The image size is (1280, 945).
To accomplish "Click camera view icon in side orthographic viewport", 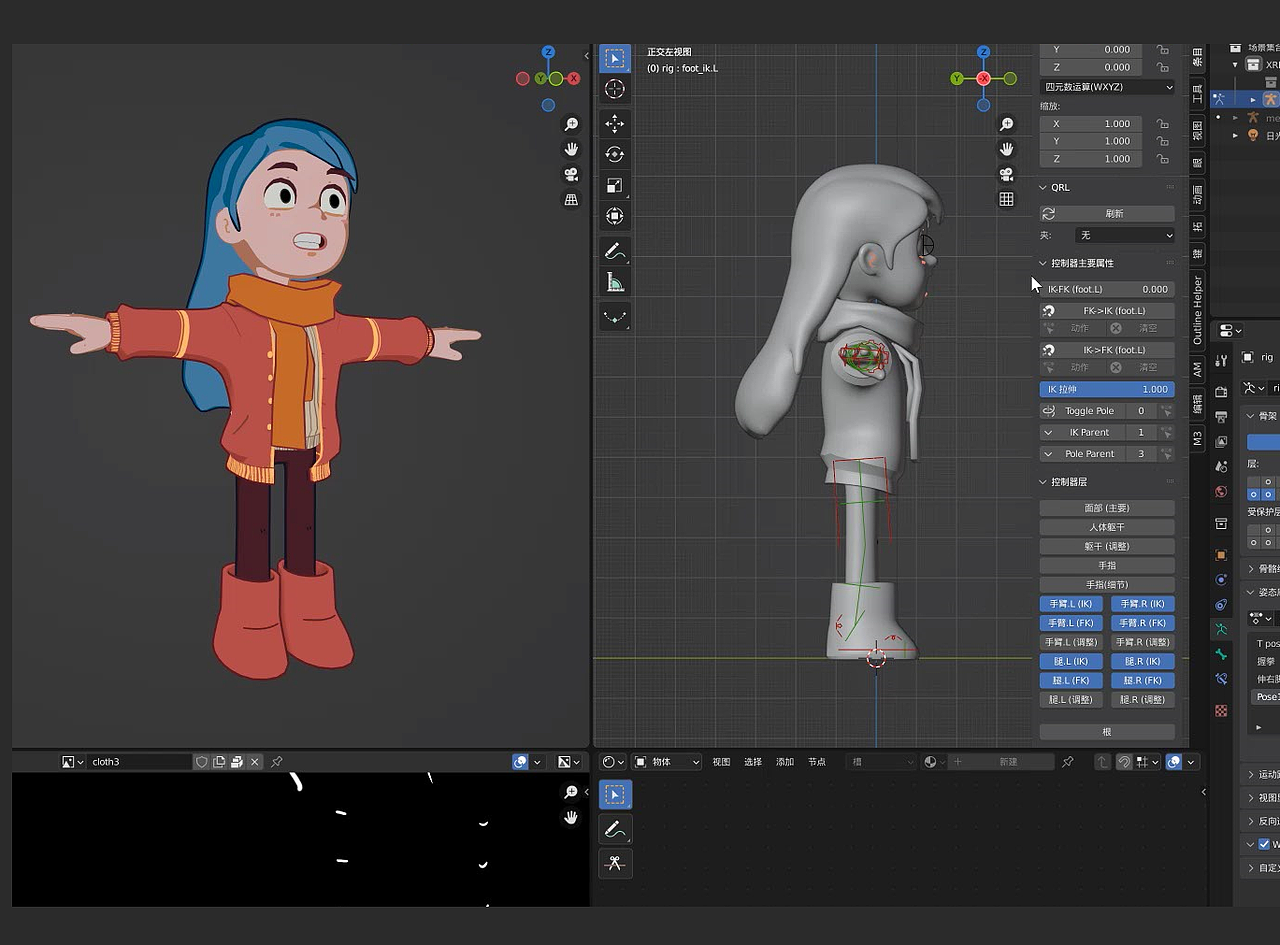I will (x=1007, y=174).
